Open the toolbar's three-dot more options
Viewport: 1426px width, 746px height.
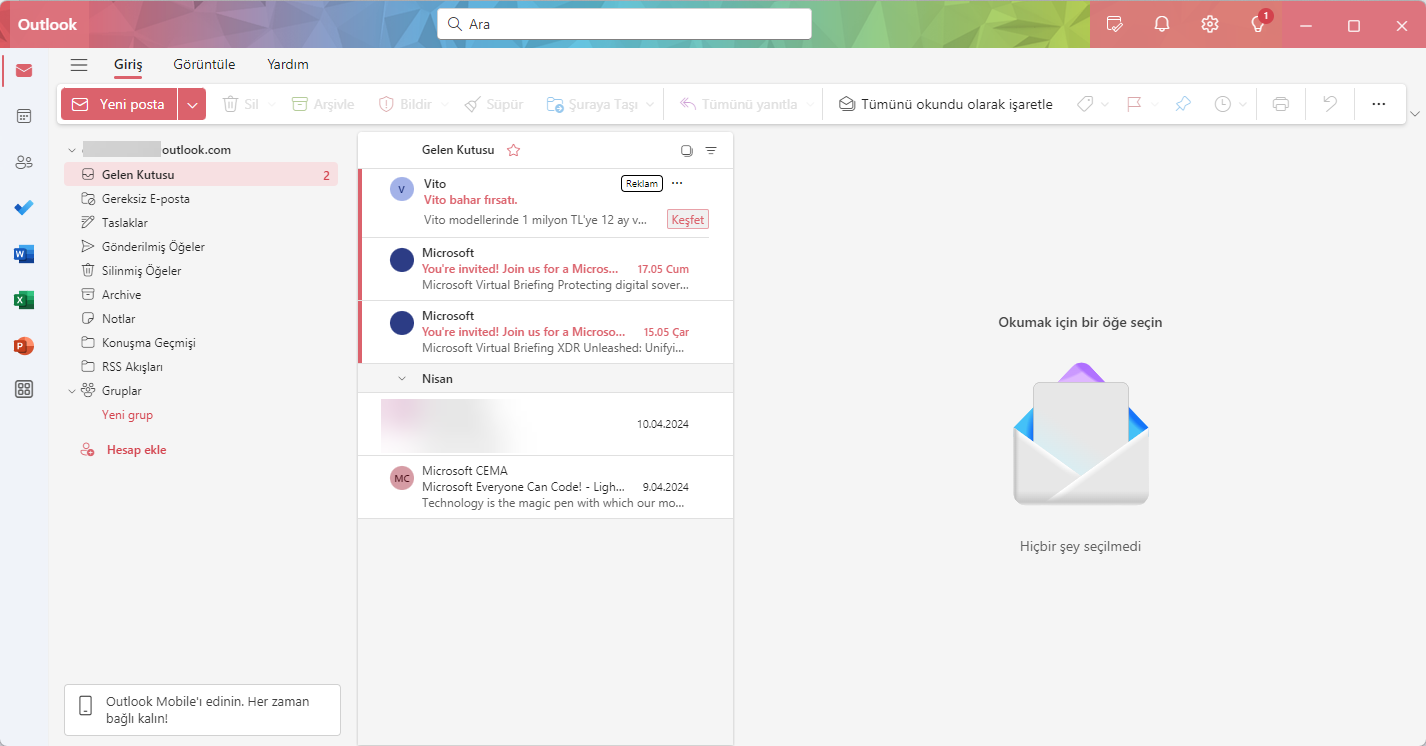coord(1379,104)
